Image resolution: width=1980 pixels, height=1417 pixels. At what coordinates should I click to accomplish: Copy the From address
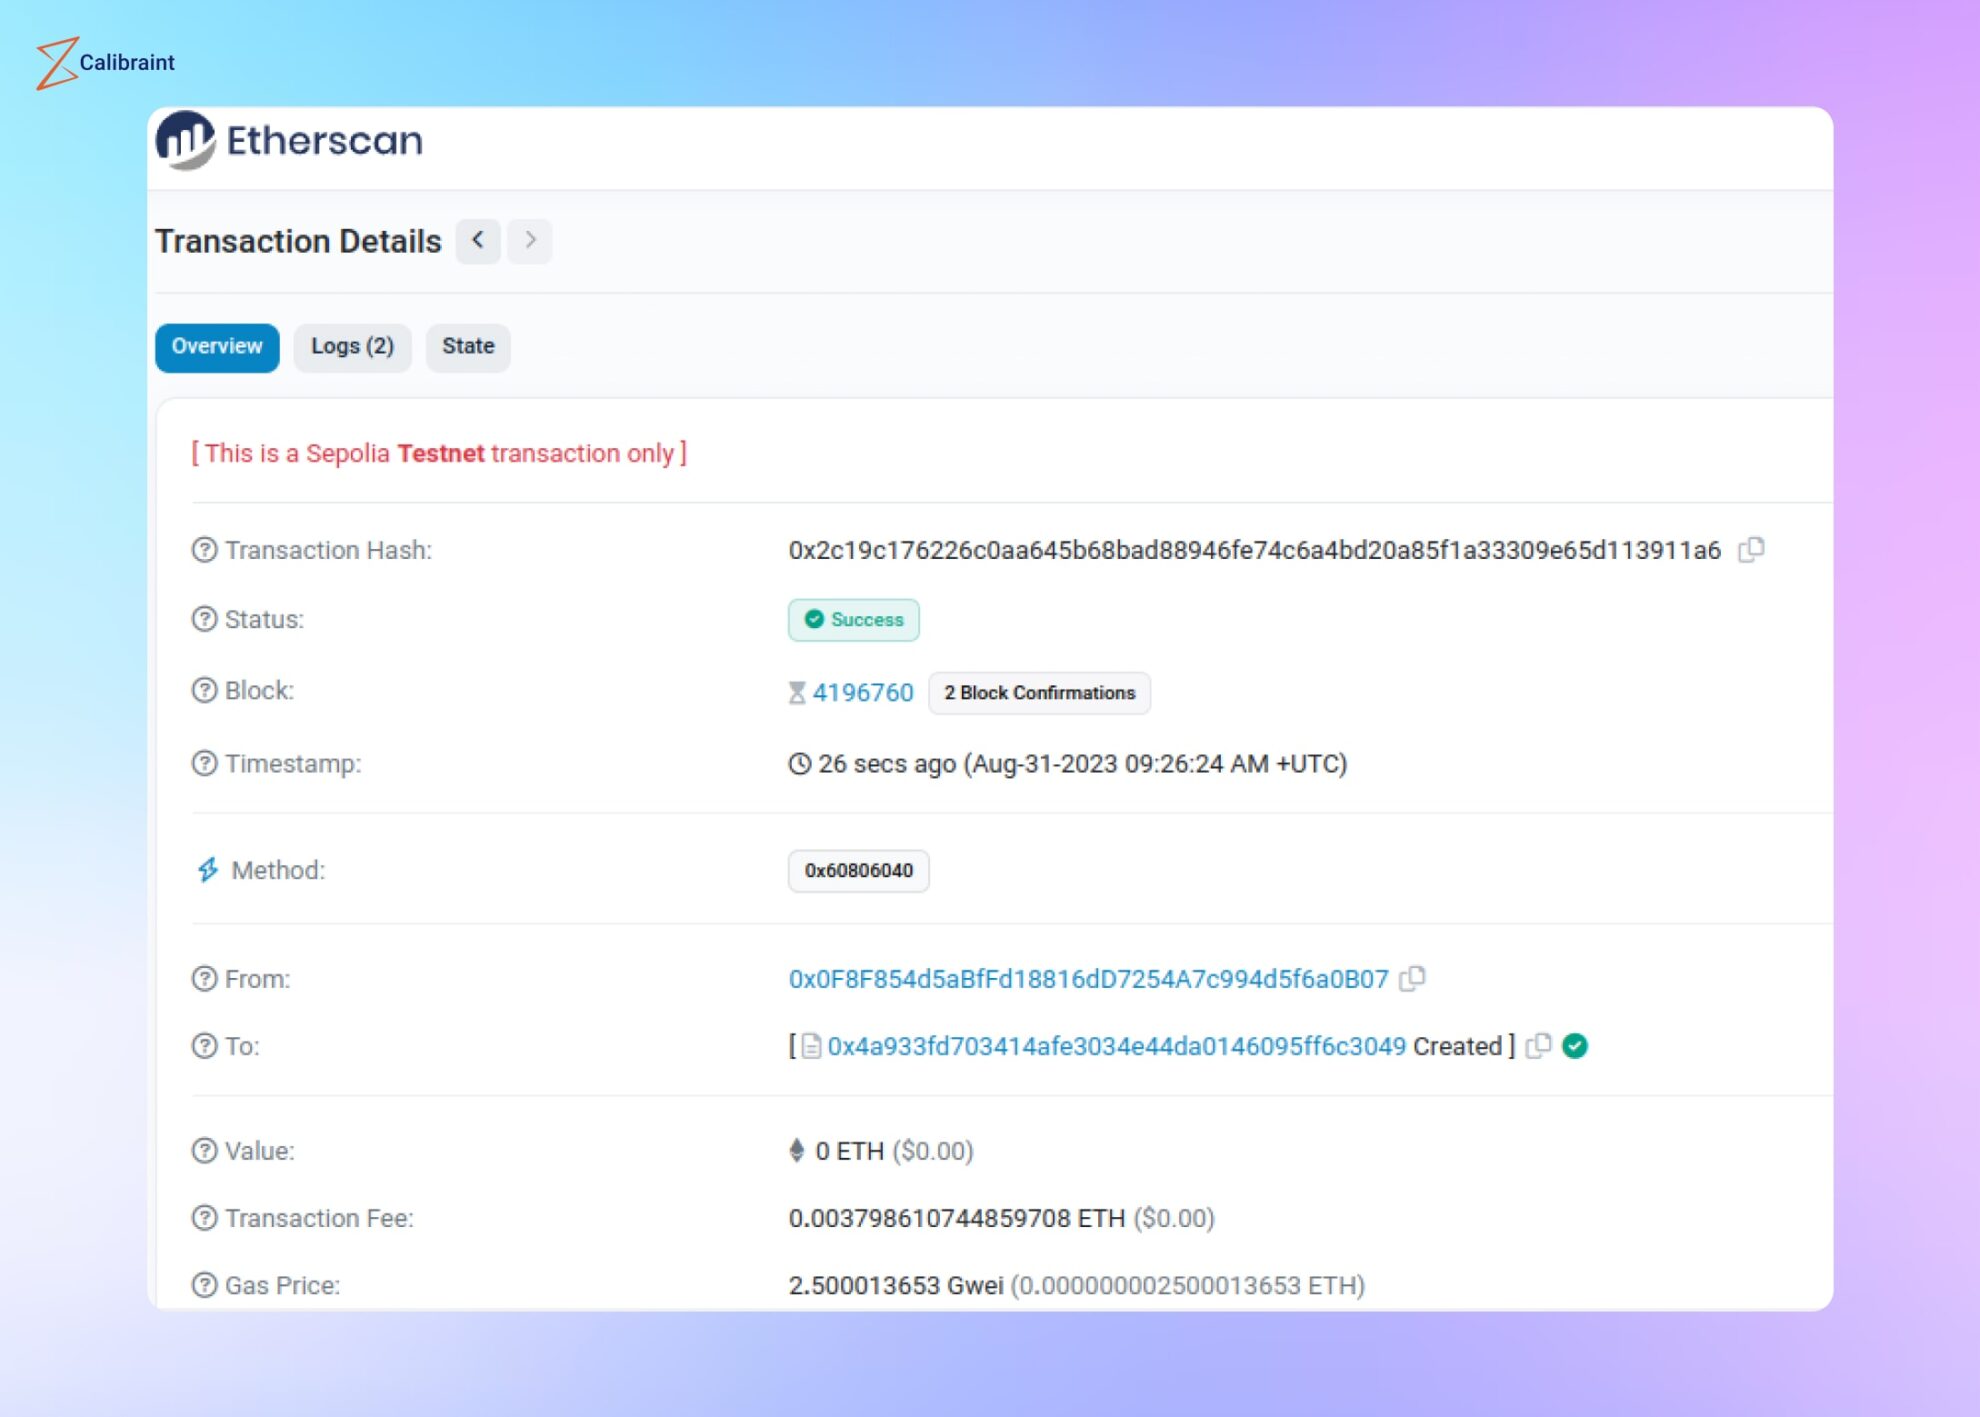click(x=1413, y=979)
